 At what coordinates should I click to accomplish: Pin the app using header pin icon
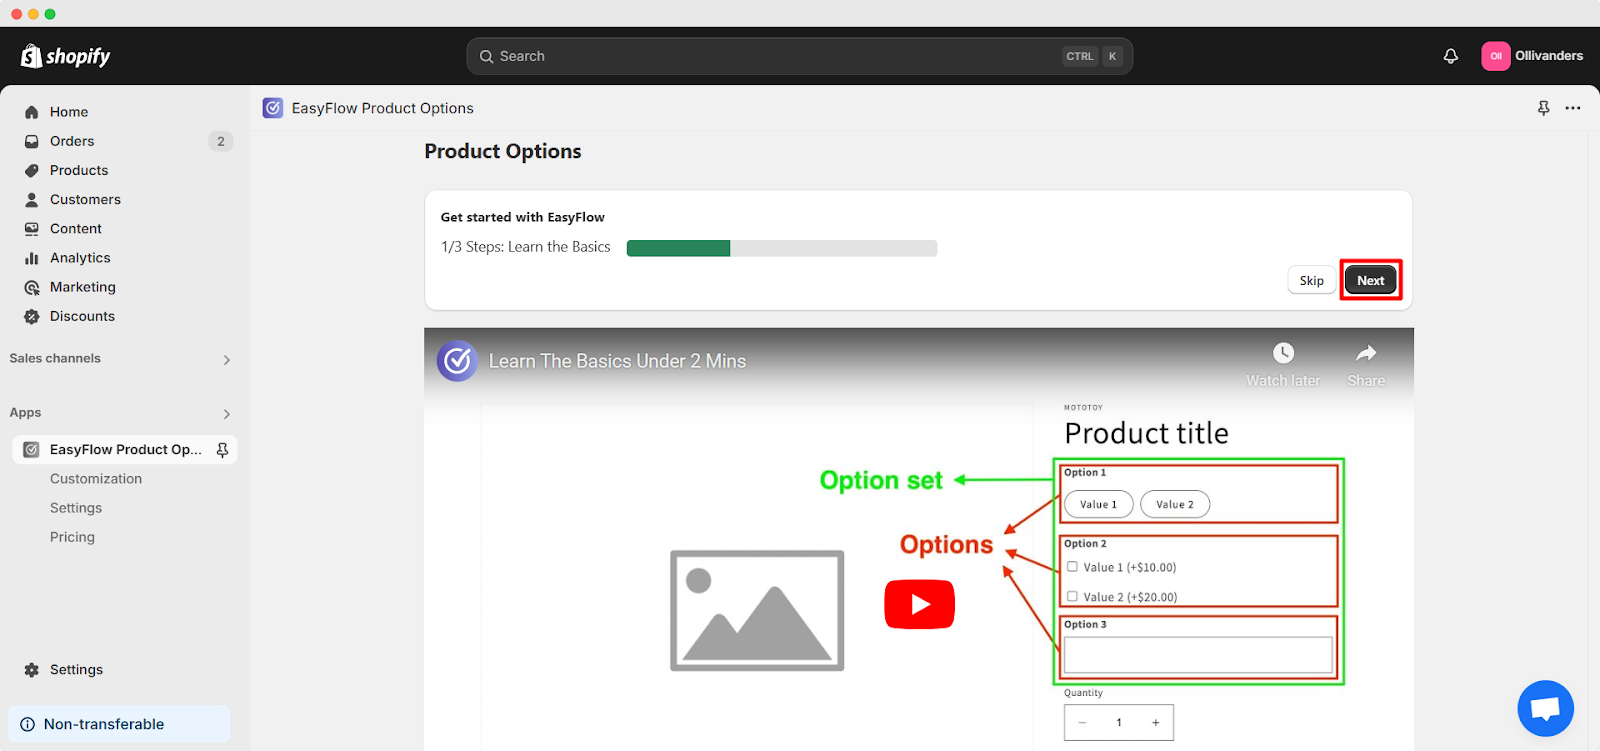click(x=1544, y=108)
